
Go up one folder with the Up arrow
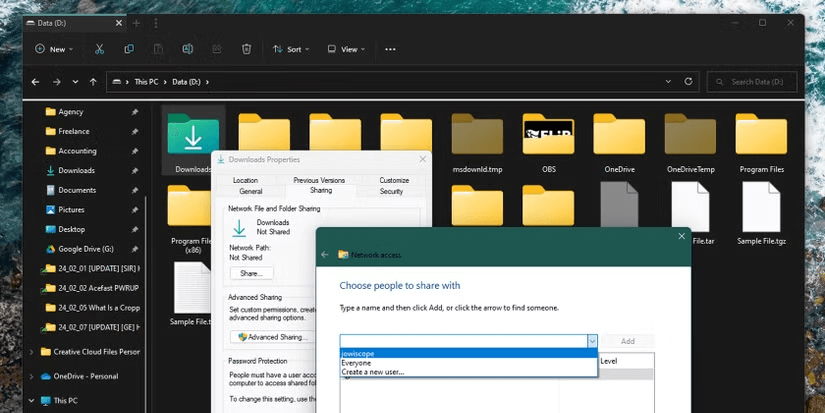pos(94,82)
